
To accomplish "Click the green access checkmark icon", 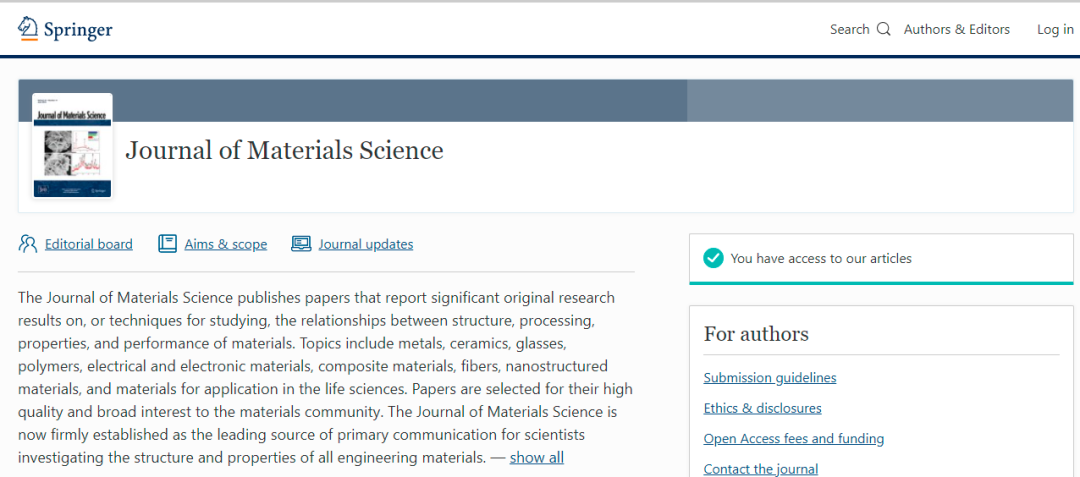I will coord(713,258).
